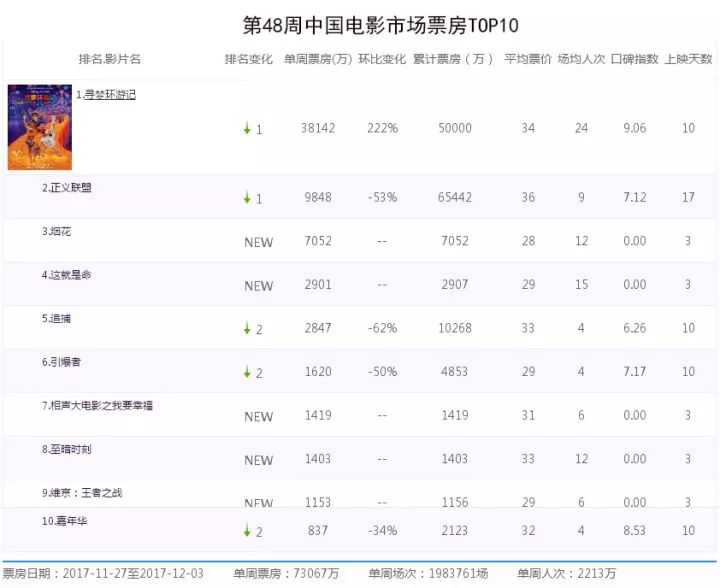Click the 排名变化 column header
The image size is (720, 588).
click(248, 59)
